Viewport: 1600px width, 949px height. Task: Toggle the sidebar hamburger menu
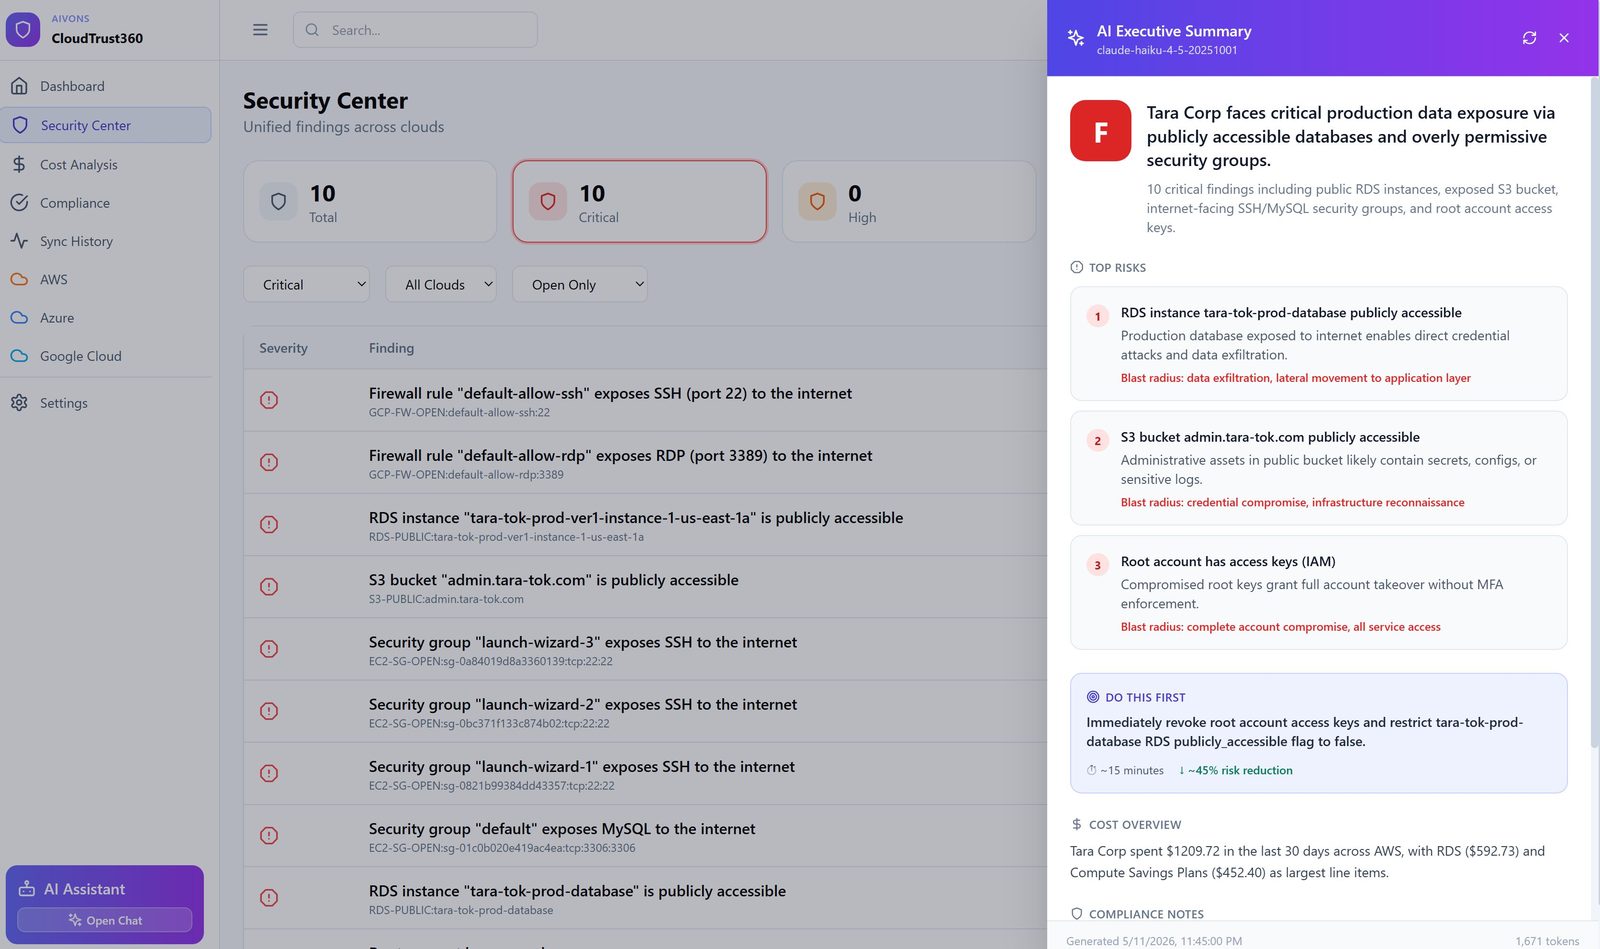(260, 30)
